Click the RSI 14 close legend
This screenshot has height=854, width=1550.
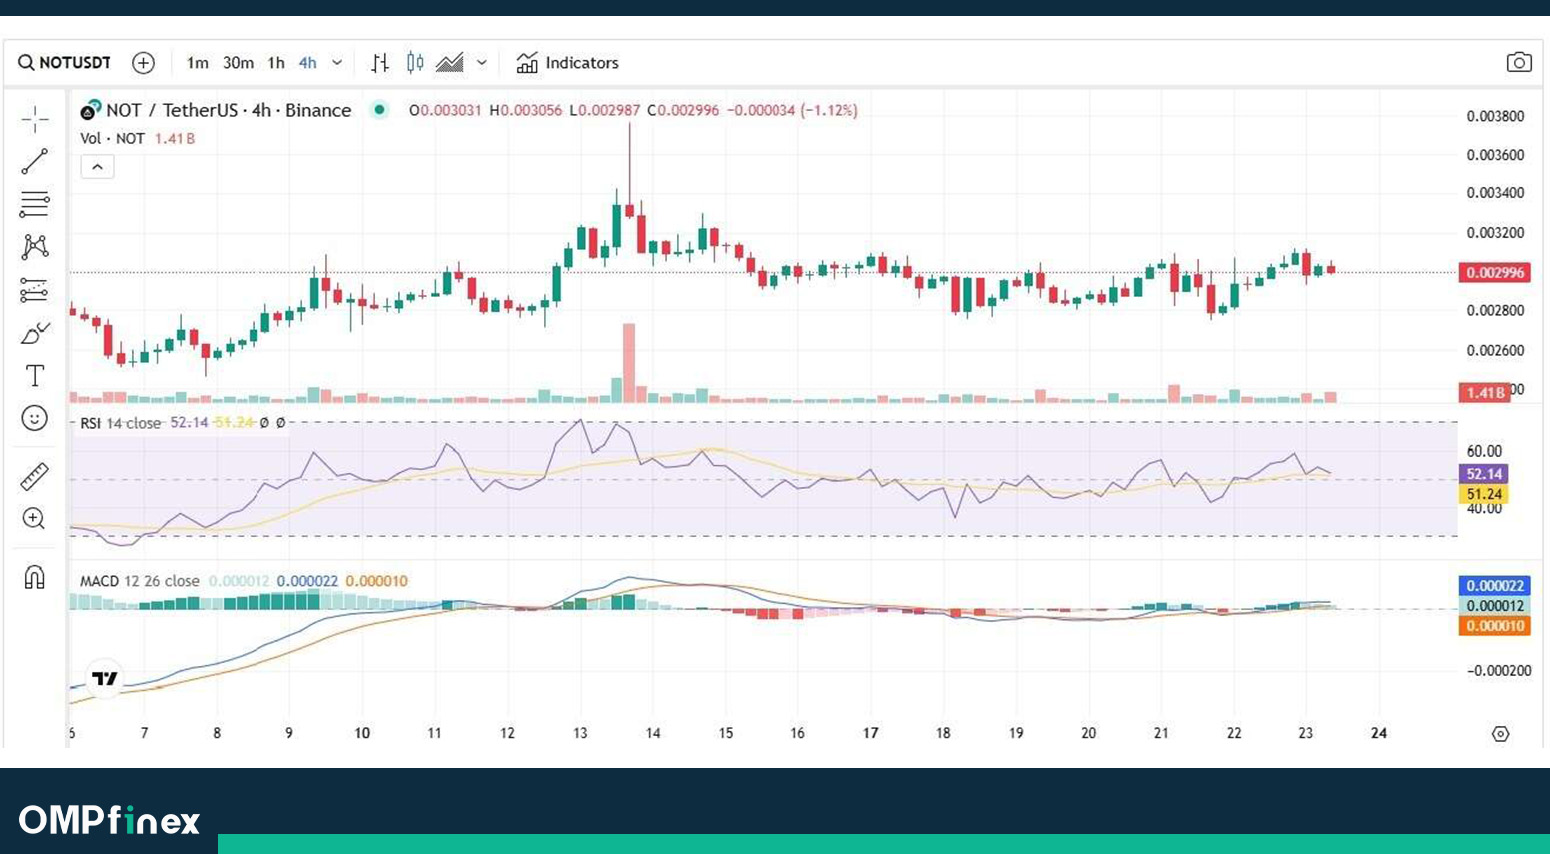click(120, 423)
